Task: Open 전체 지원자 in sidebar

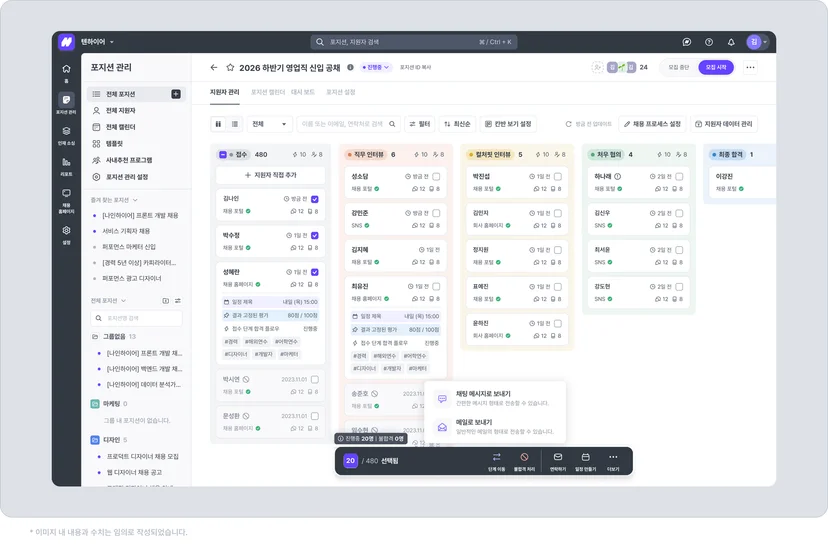Action: [136, 110]
